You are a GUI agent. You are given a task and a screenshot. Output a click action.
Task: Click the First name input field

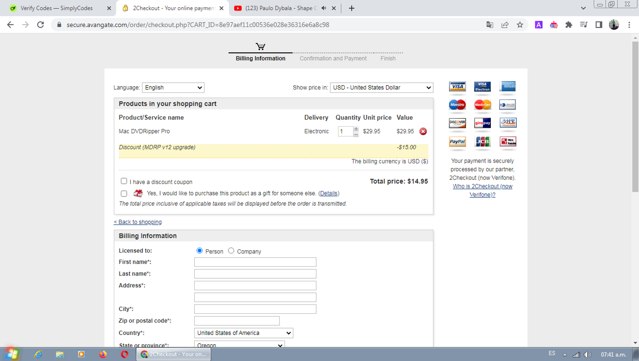click(x=255, y=262)
